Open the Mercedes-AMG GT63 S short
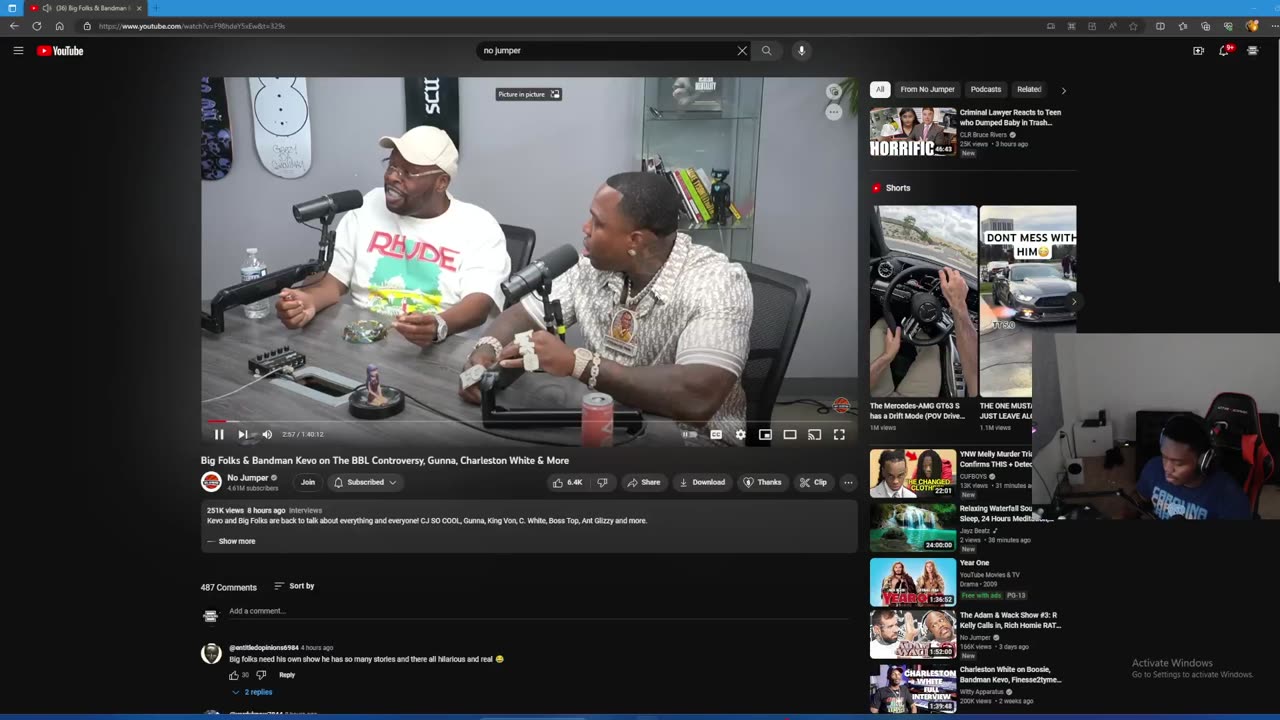This screenshot has width=1280, height=720. (x=923, y=301)
